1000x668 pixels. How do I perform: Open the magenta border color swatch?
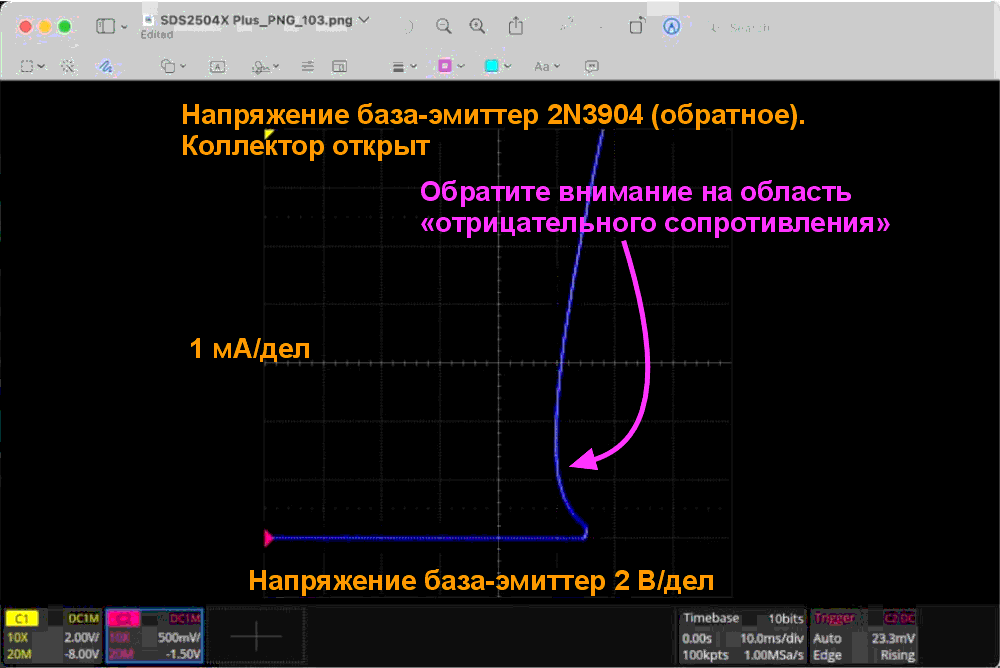450,66
